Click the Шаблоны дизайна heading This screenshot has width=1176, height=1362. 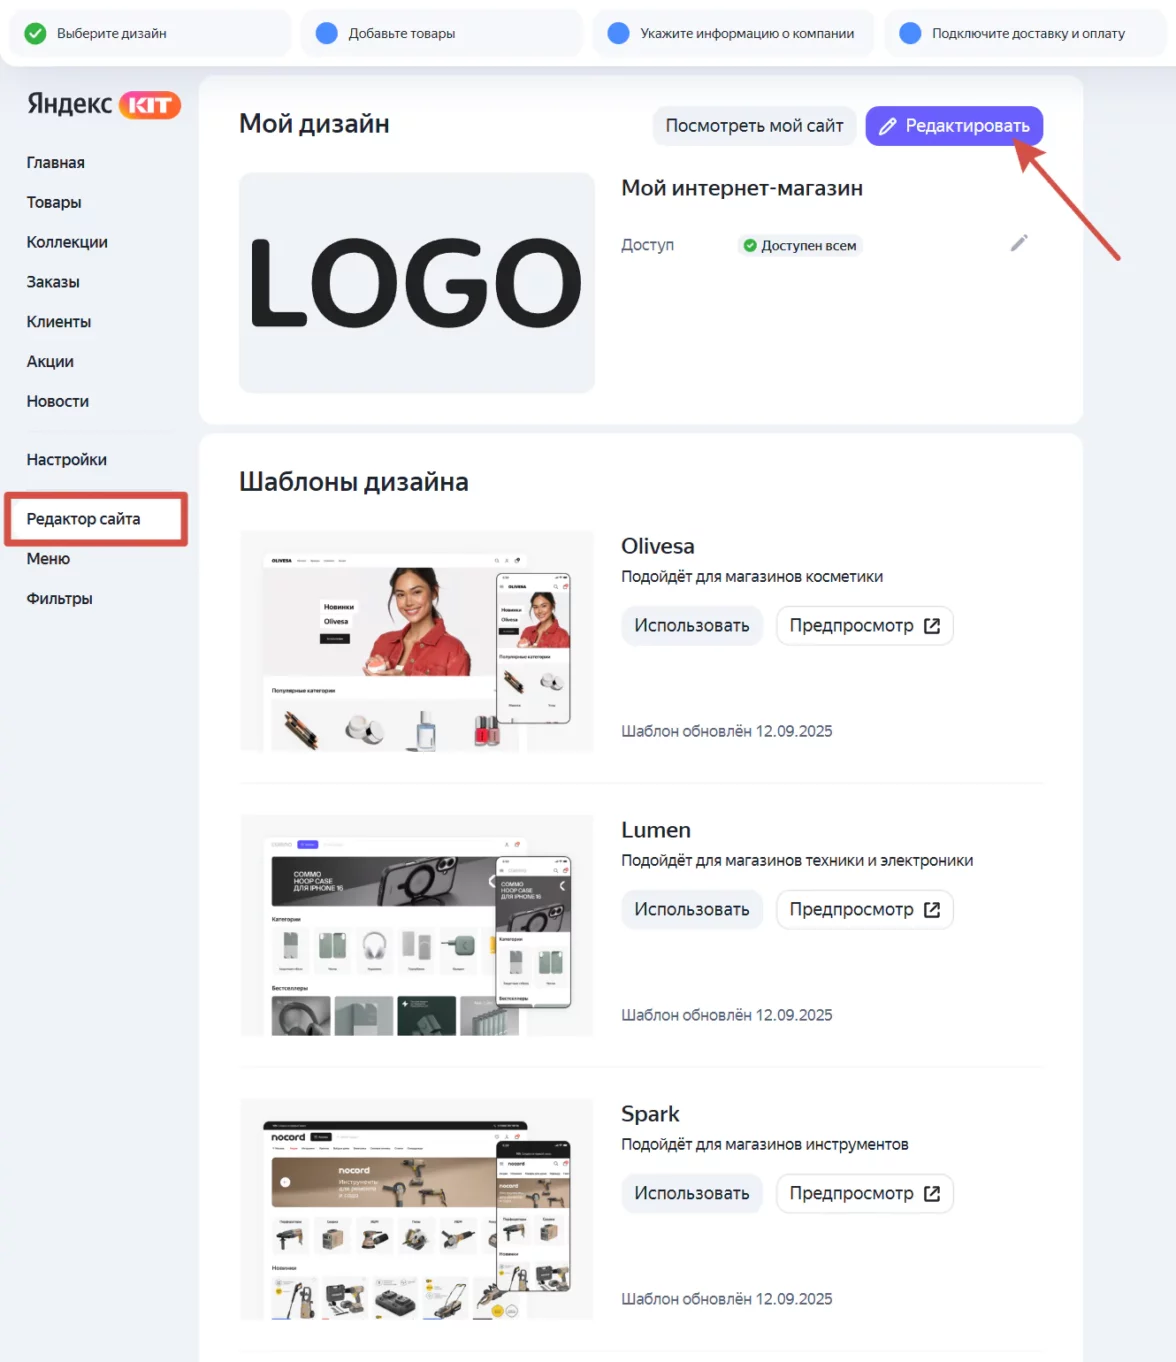tap(354, 482)
